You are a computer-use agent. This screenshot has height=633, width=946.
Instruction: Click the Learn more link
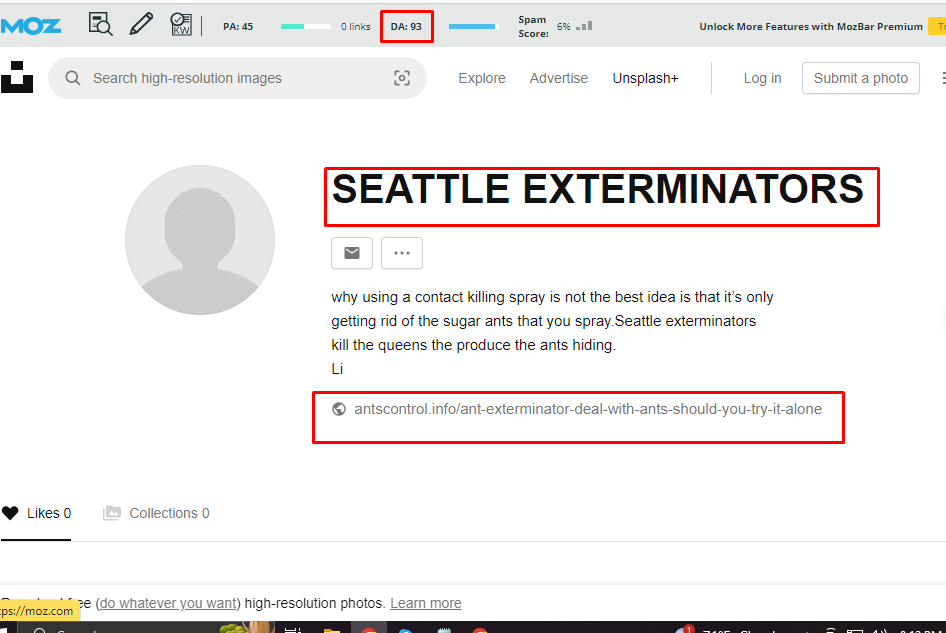(x=425, y=602)
